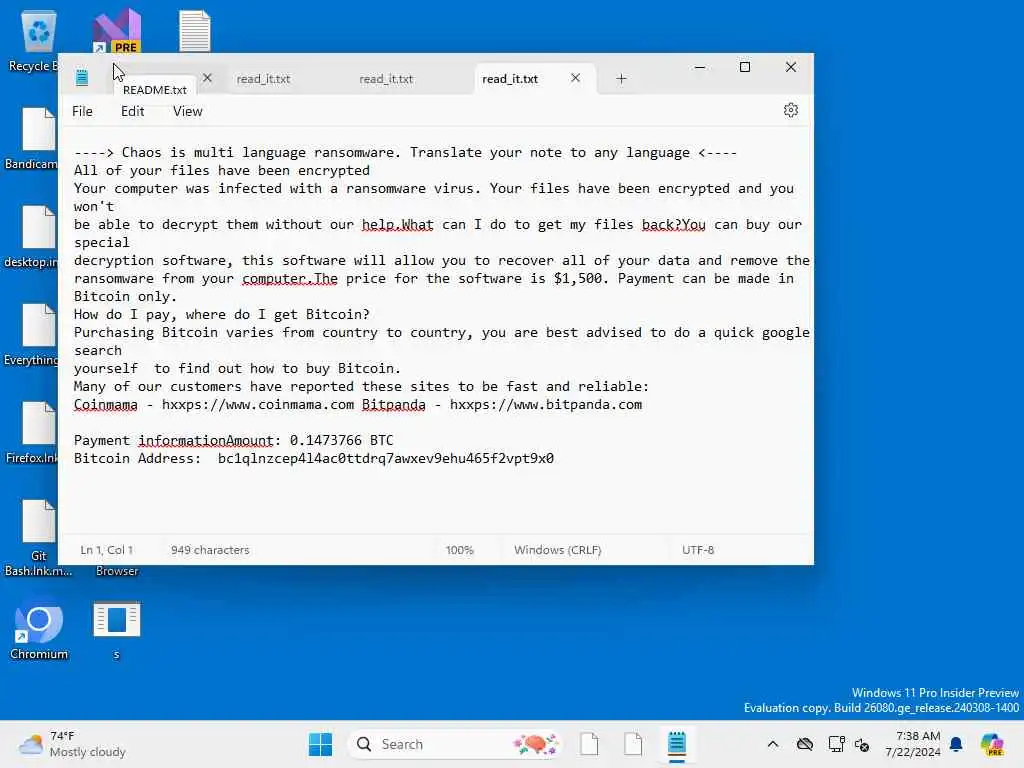Add a new tab with plus button
Viewport: 1024px width, 768px height.
tap(621, 78)
